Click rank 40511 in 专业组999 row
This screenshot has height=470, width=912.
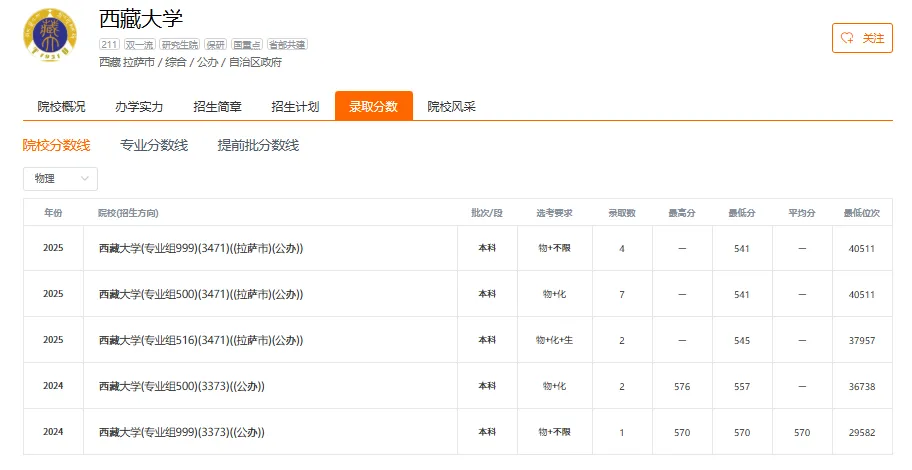pyautogui.click(x=862, y=249)
